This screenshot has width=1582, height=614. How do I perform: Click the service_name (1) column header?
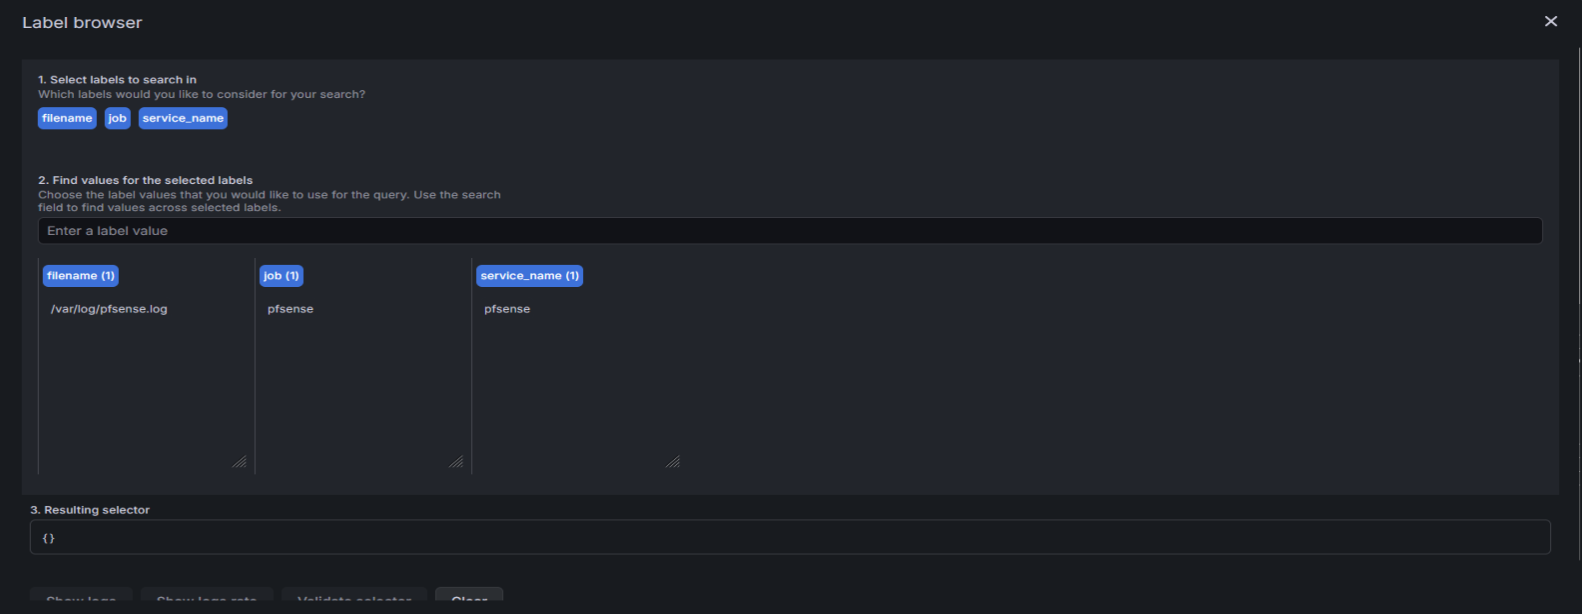[x=529, y=276]
